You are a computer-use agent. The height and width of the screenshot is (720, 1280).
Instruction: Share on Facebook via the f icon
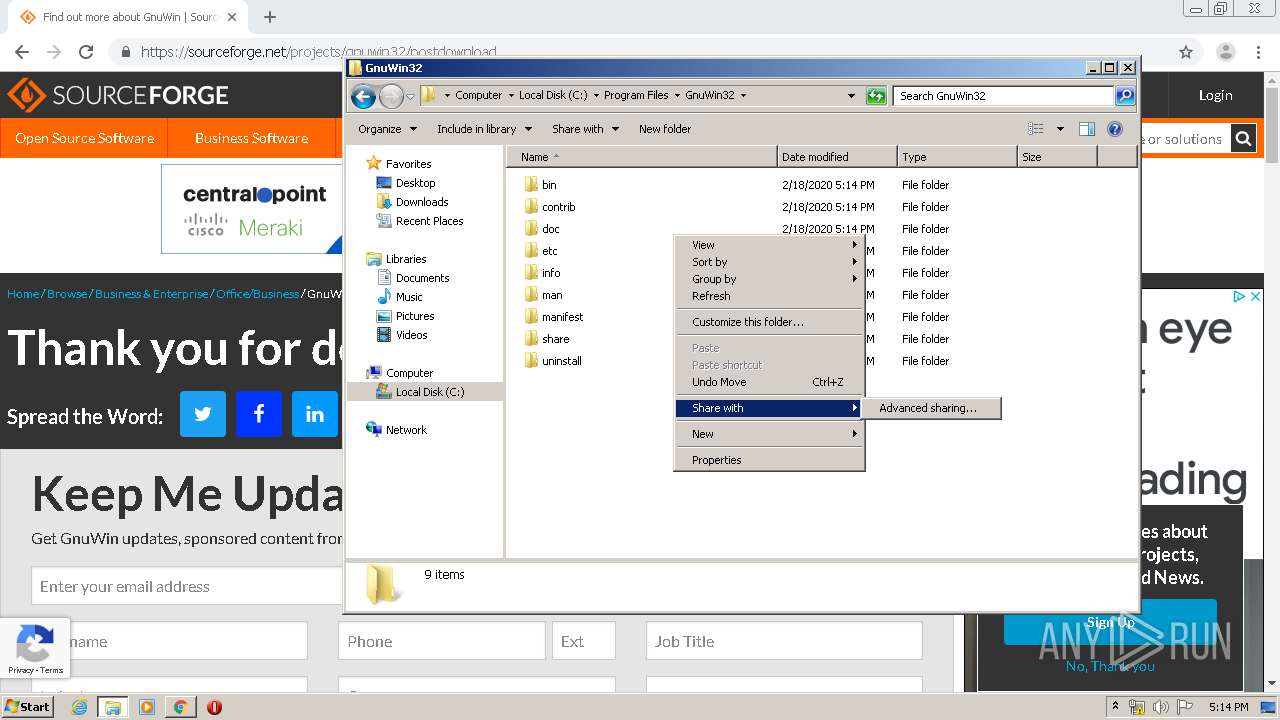259,414
